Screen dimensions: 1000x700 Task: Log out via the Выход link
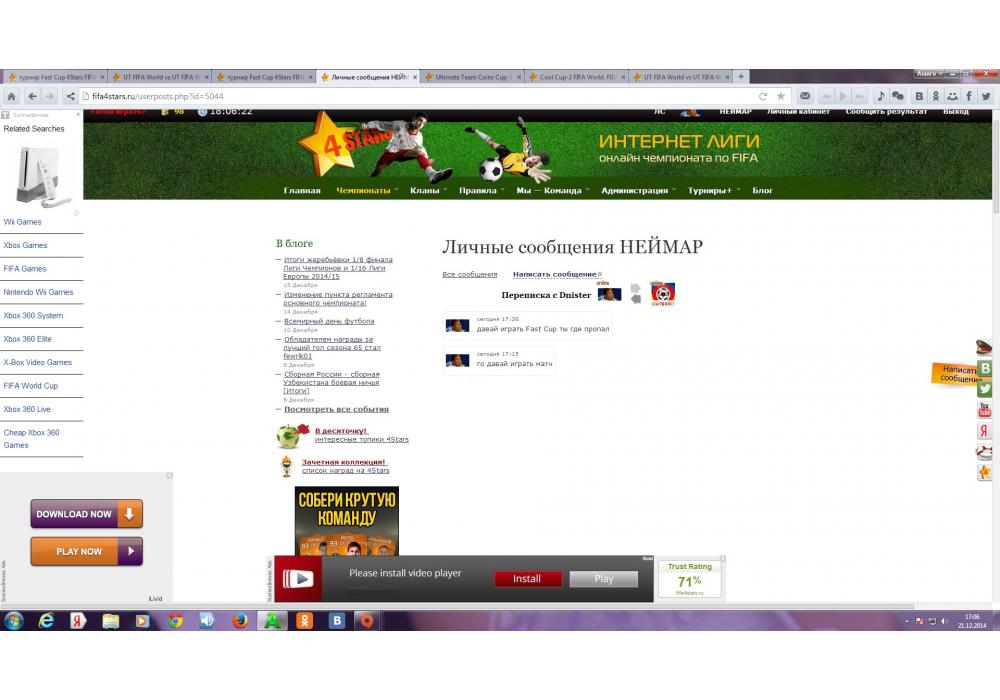point(955,112)
